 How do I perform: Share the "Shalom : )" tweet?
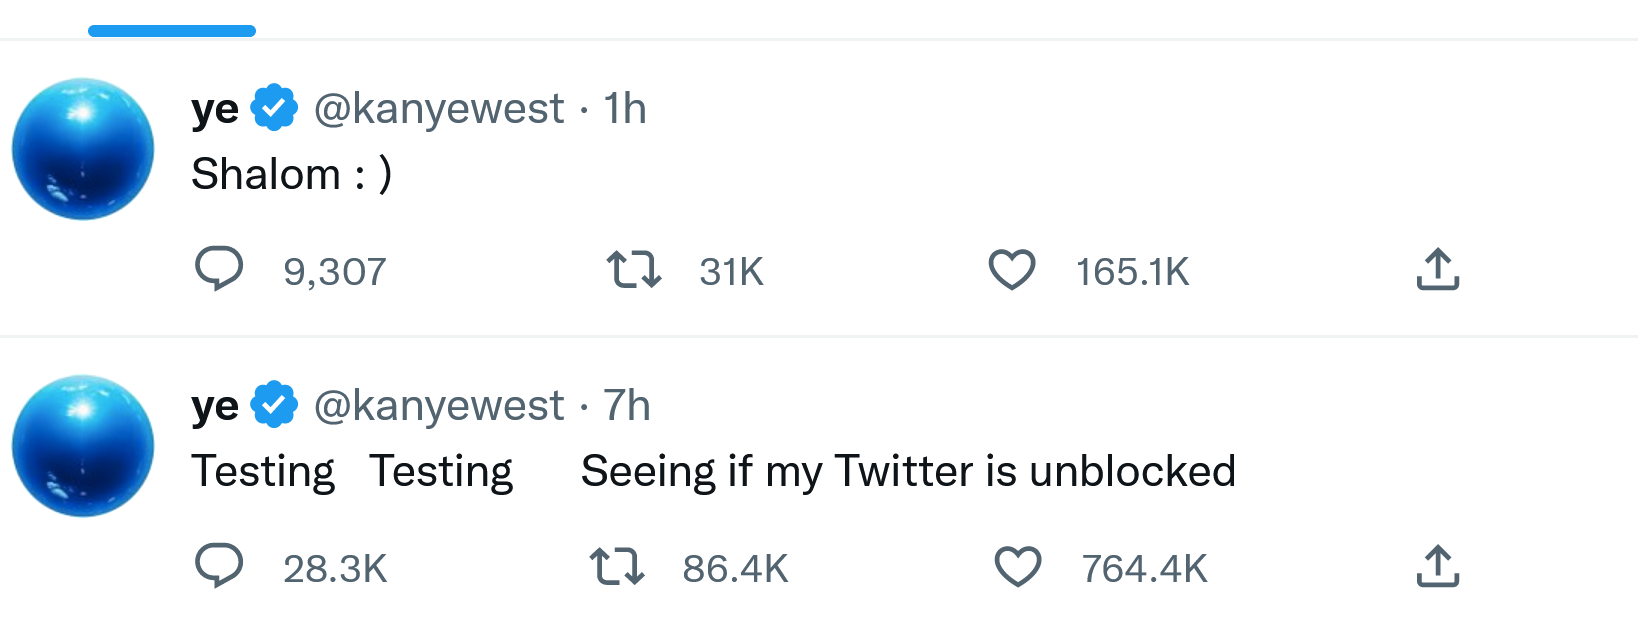(x=1438, y=270)
